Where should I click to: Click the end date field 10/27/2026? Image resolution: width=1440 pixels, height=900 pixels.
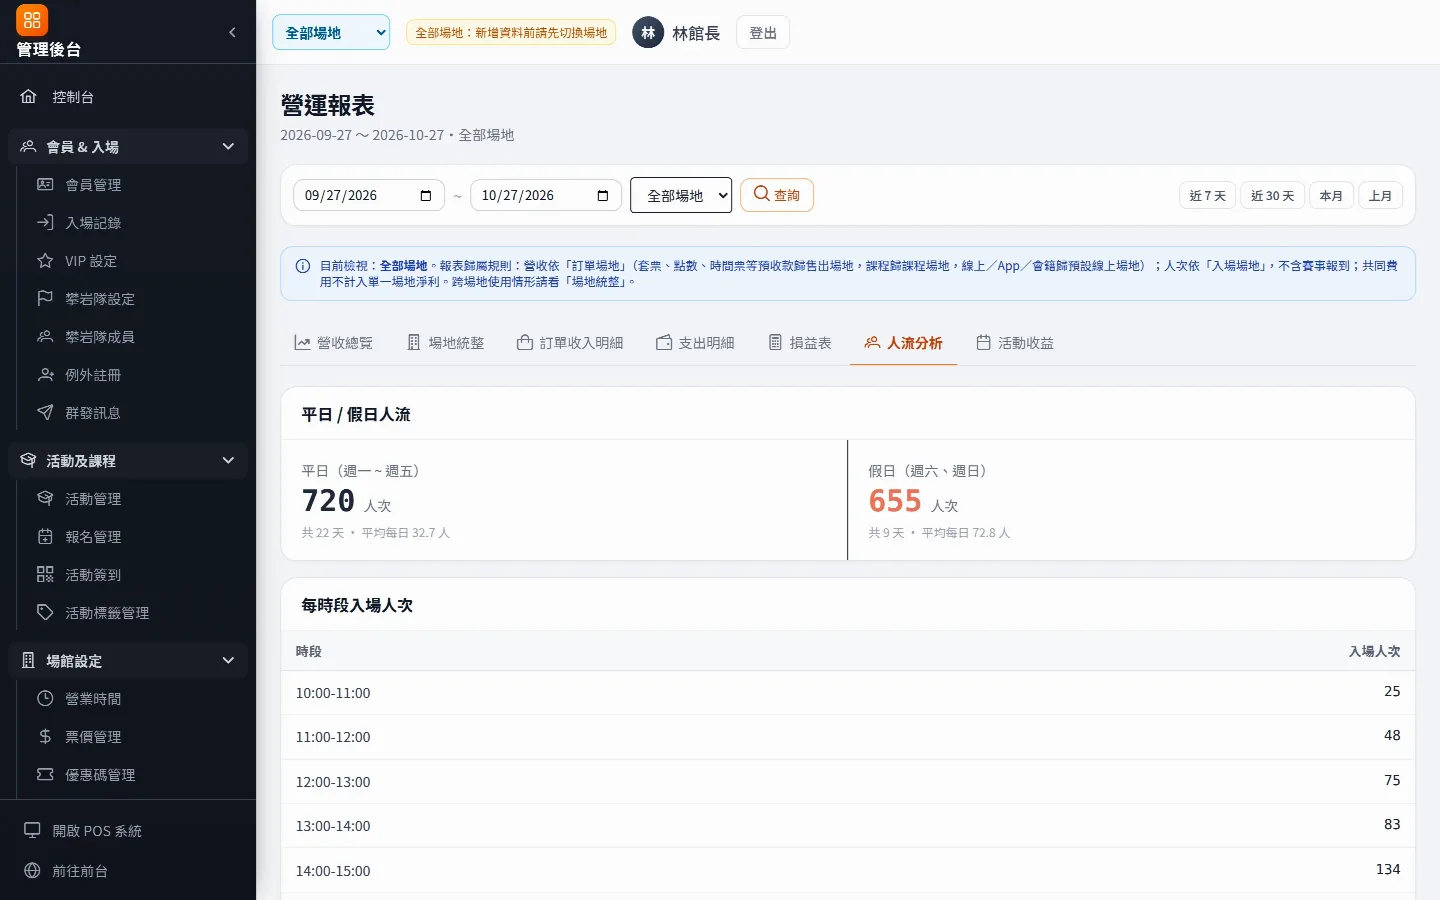[546, 195]
